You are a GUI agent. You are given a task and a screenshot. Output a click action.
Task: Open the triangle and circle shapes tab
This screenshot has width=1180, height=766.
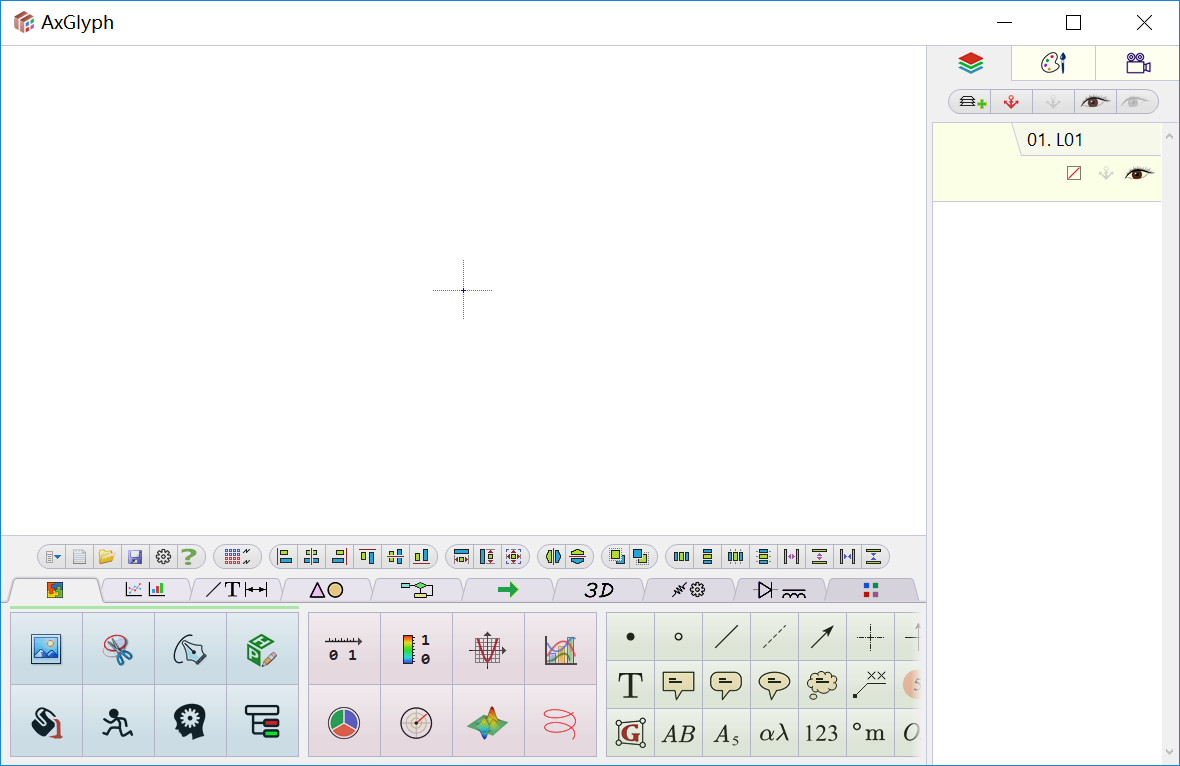tap(327, 590)
